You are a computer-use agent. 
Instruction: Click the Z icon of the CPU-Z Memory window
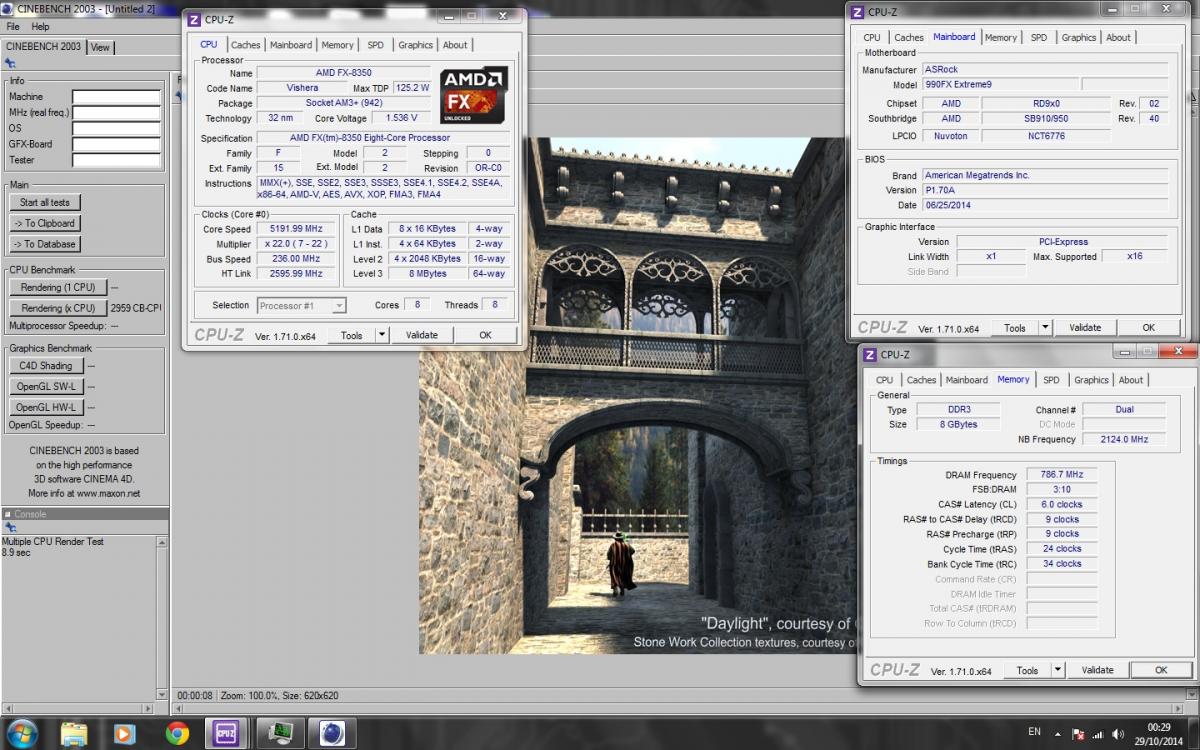pos(869,354)
